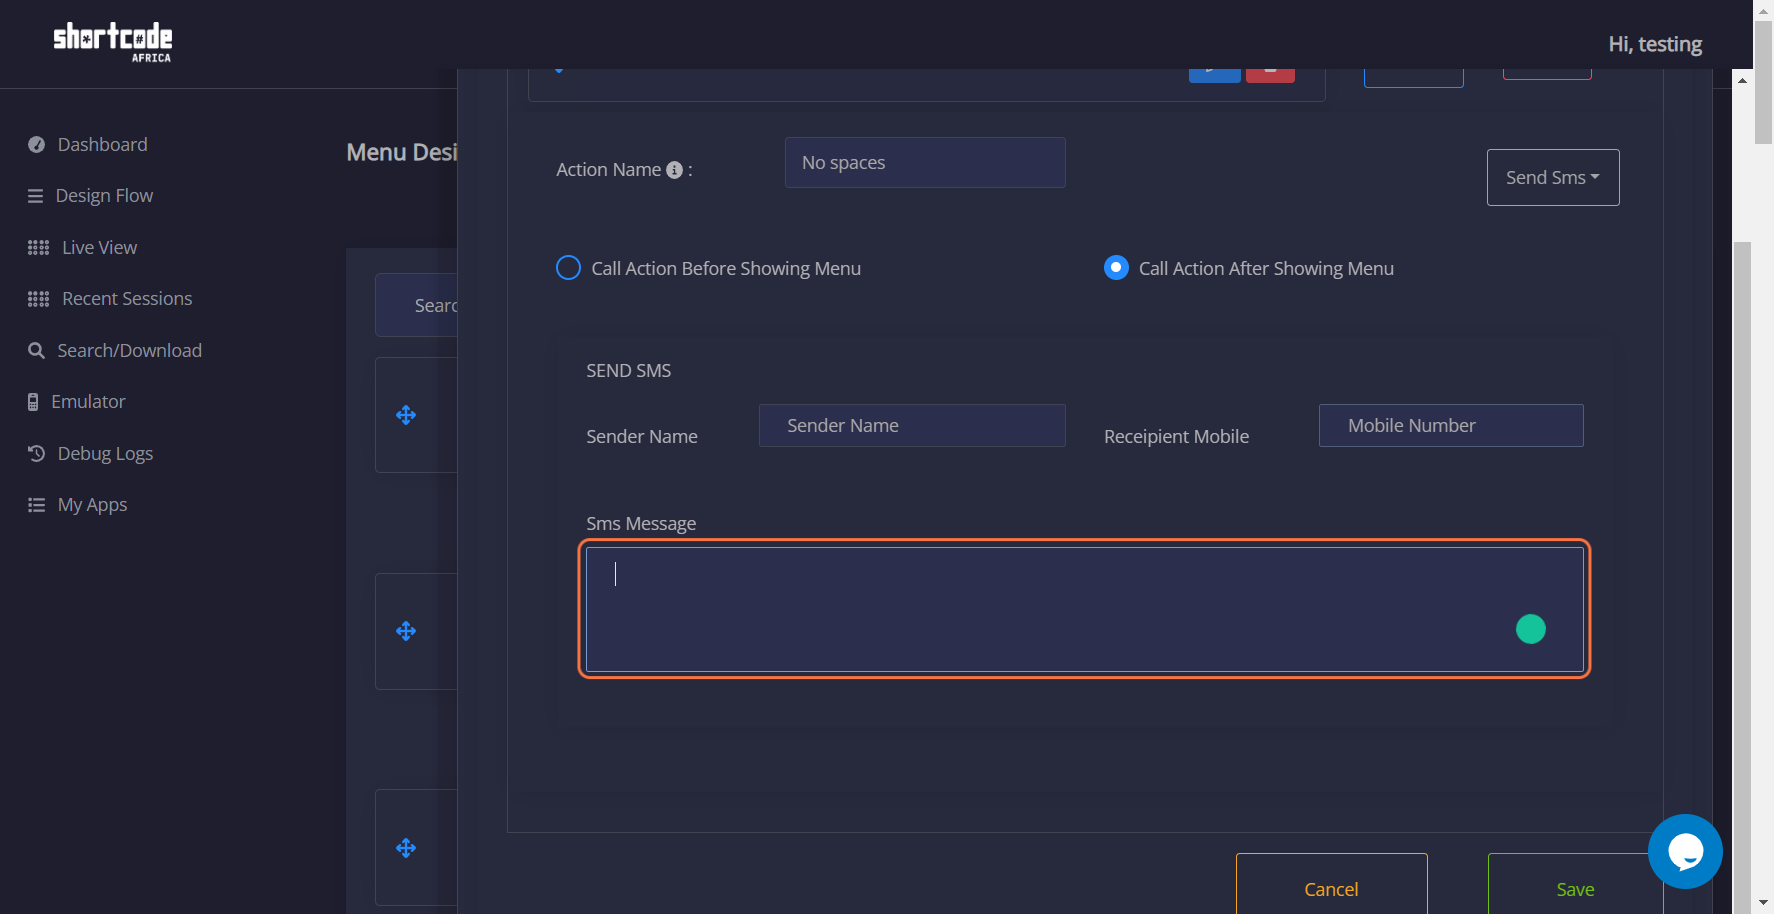Open the Emulator page
Image resolution: width=1774 pixels, height=914 pixels.
pyautogui.click(x=88, y=402)
